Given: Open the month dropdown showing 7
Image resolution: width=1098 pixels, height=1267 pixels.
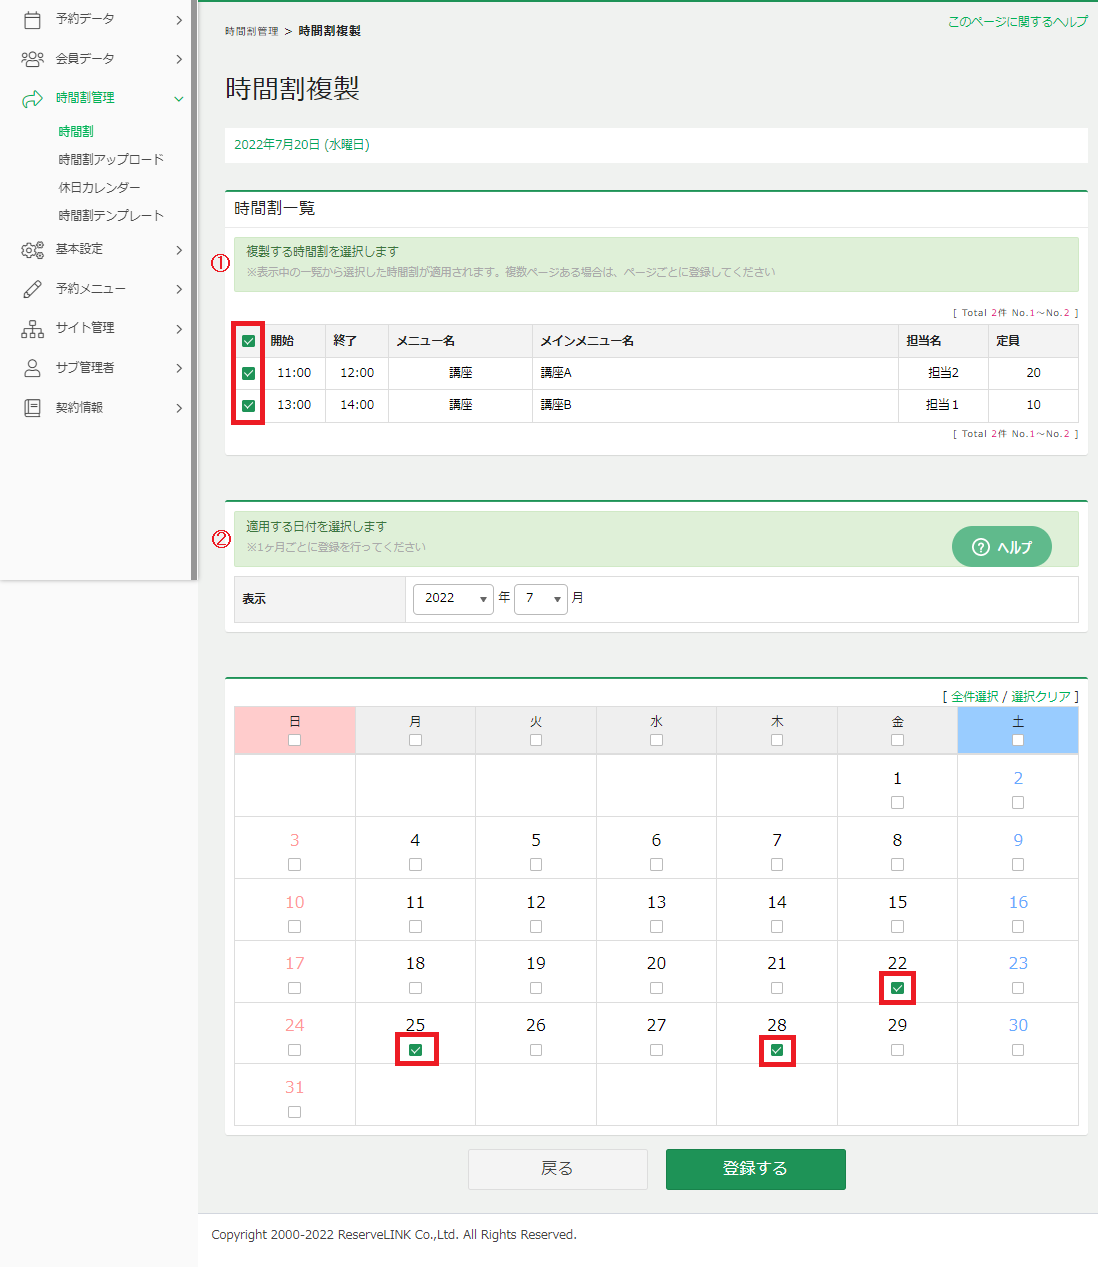Looking at the screenshot, I should coord(541,599).
